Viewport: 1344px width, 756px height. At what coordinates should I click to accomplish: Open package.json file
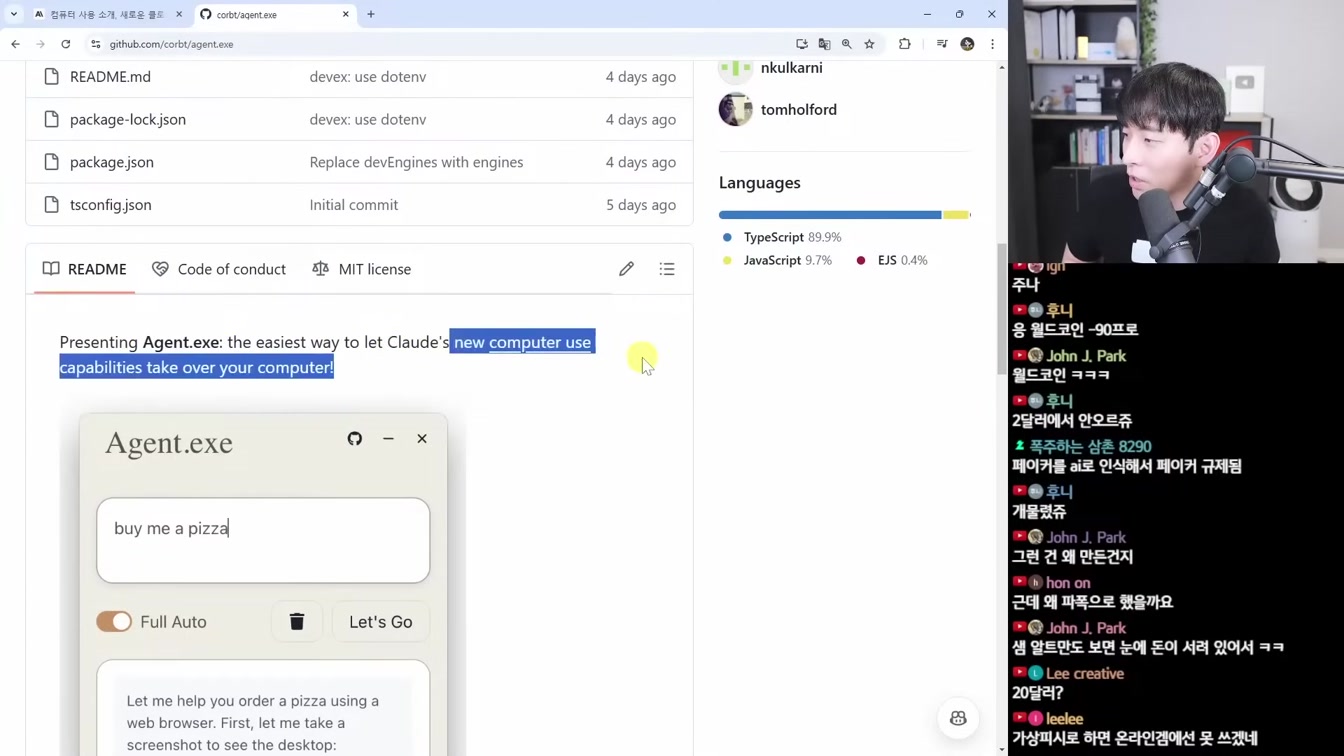pyautogui.click(x=112, y=162)
